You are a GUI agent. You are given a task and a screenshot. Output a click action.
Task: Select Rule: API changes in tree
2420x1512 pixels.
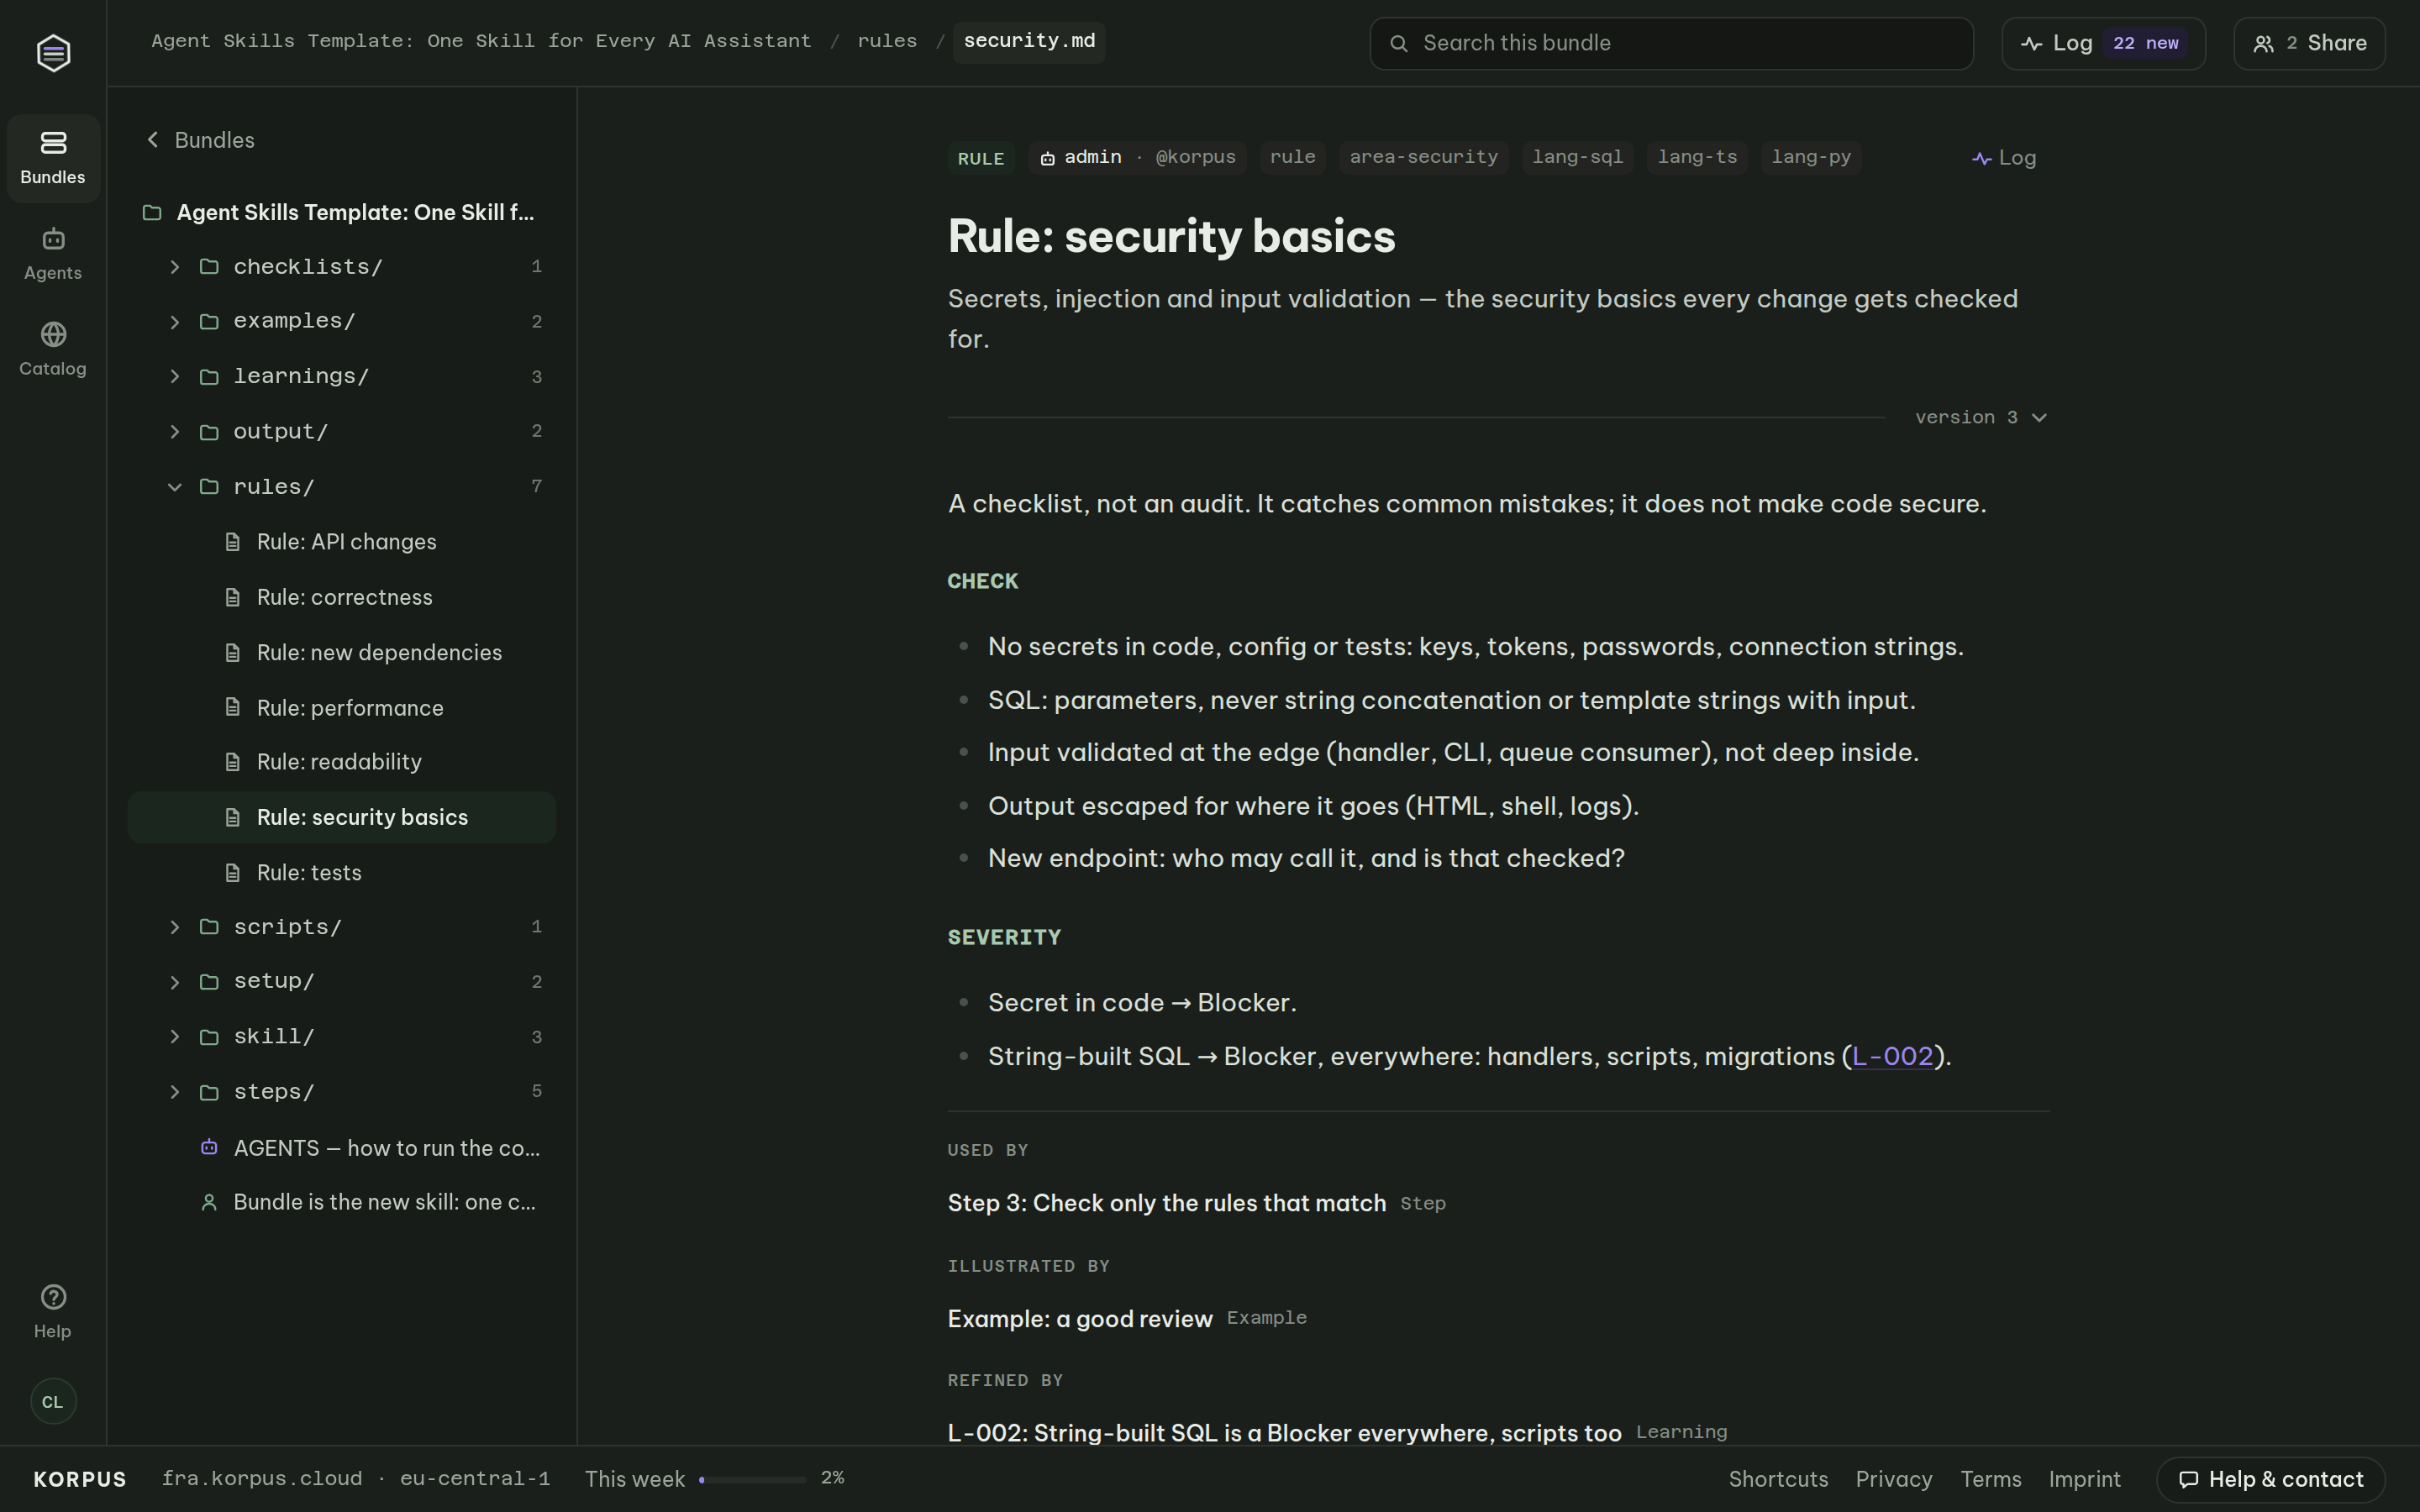342,542
